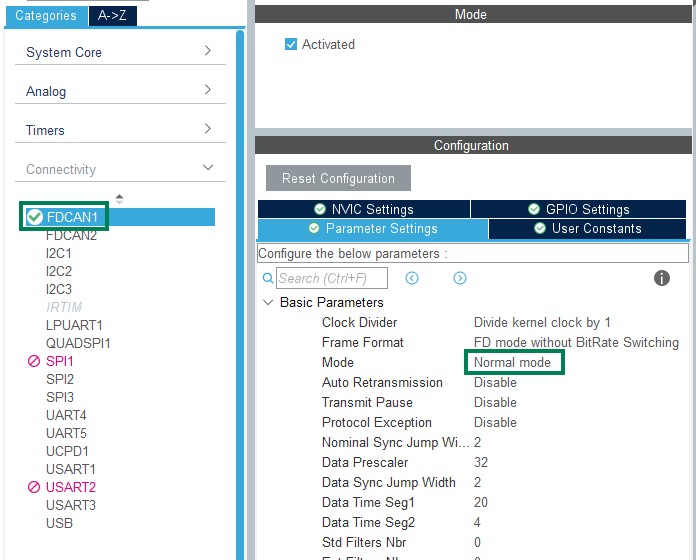
Task: Click the categories panel vertical scrollbar
Action: (240, 293)
